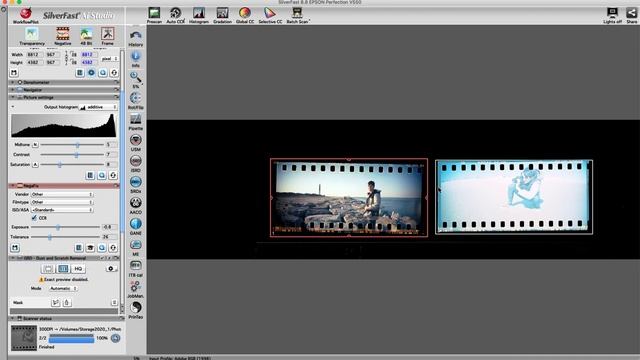Open the Histogram tool
The width and height of the screenshot is (640, 360).
[x=199, y=16]
